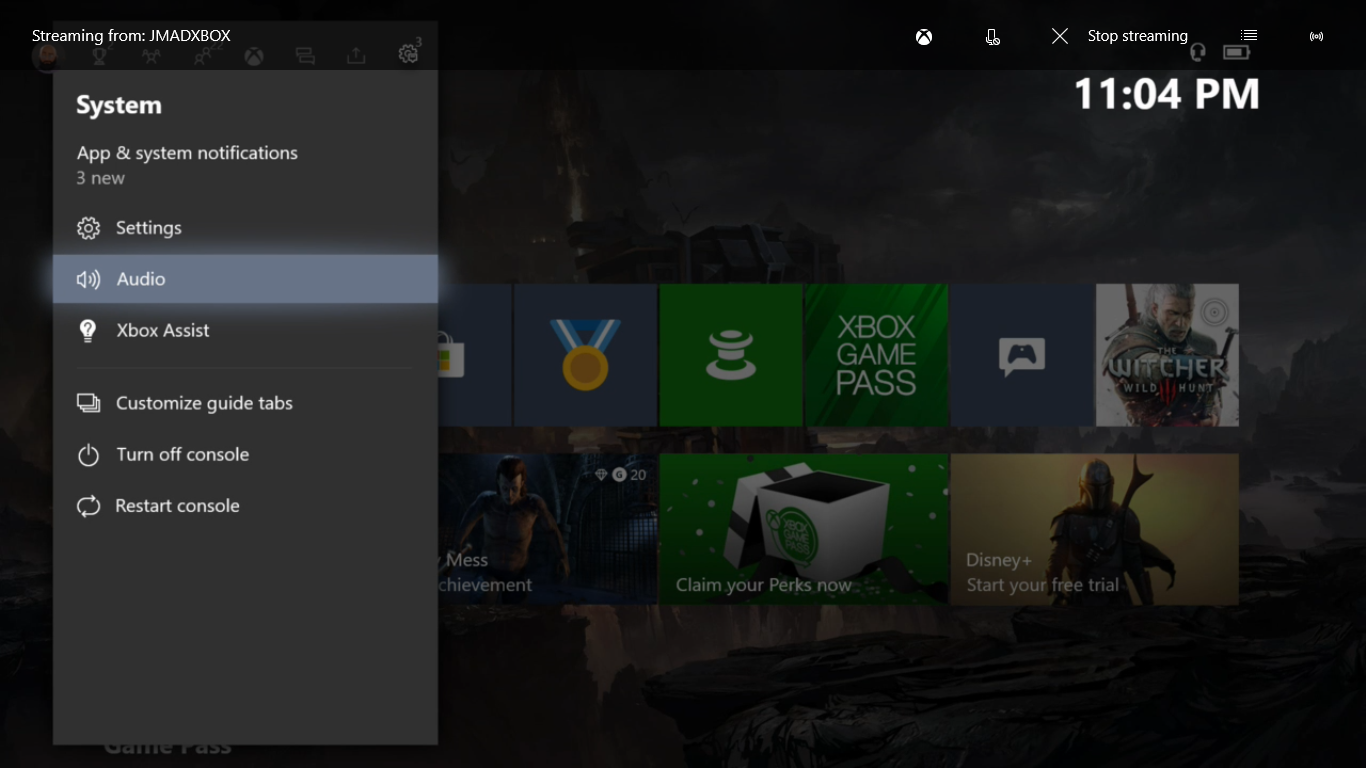Click the System panel heading

tap(119, 105)
